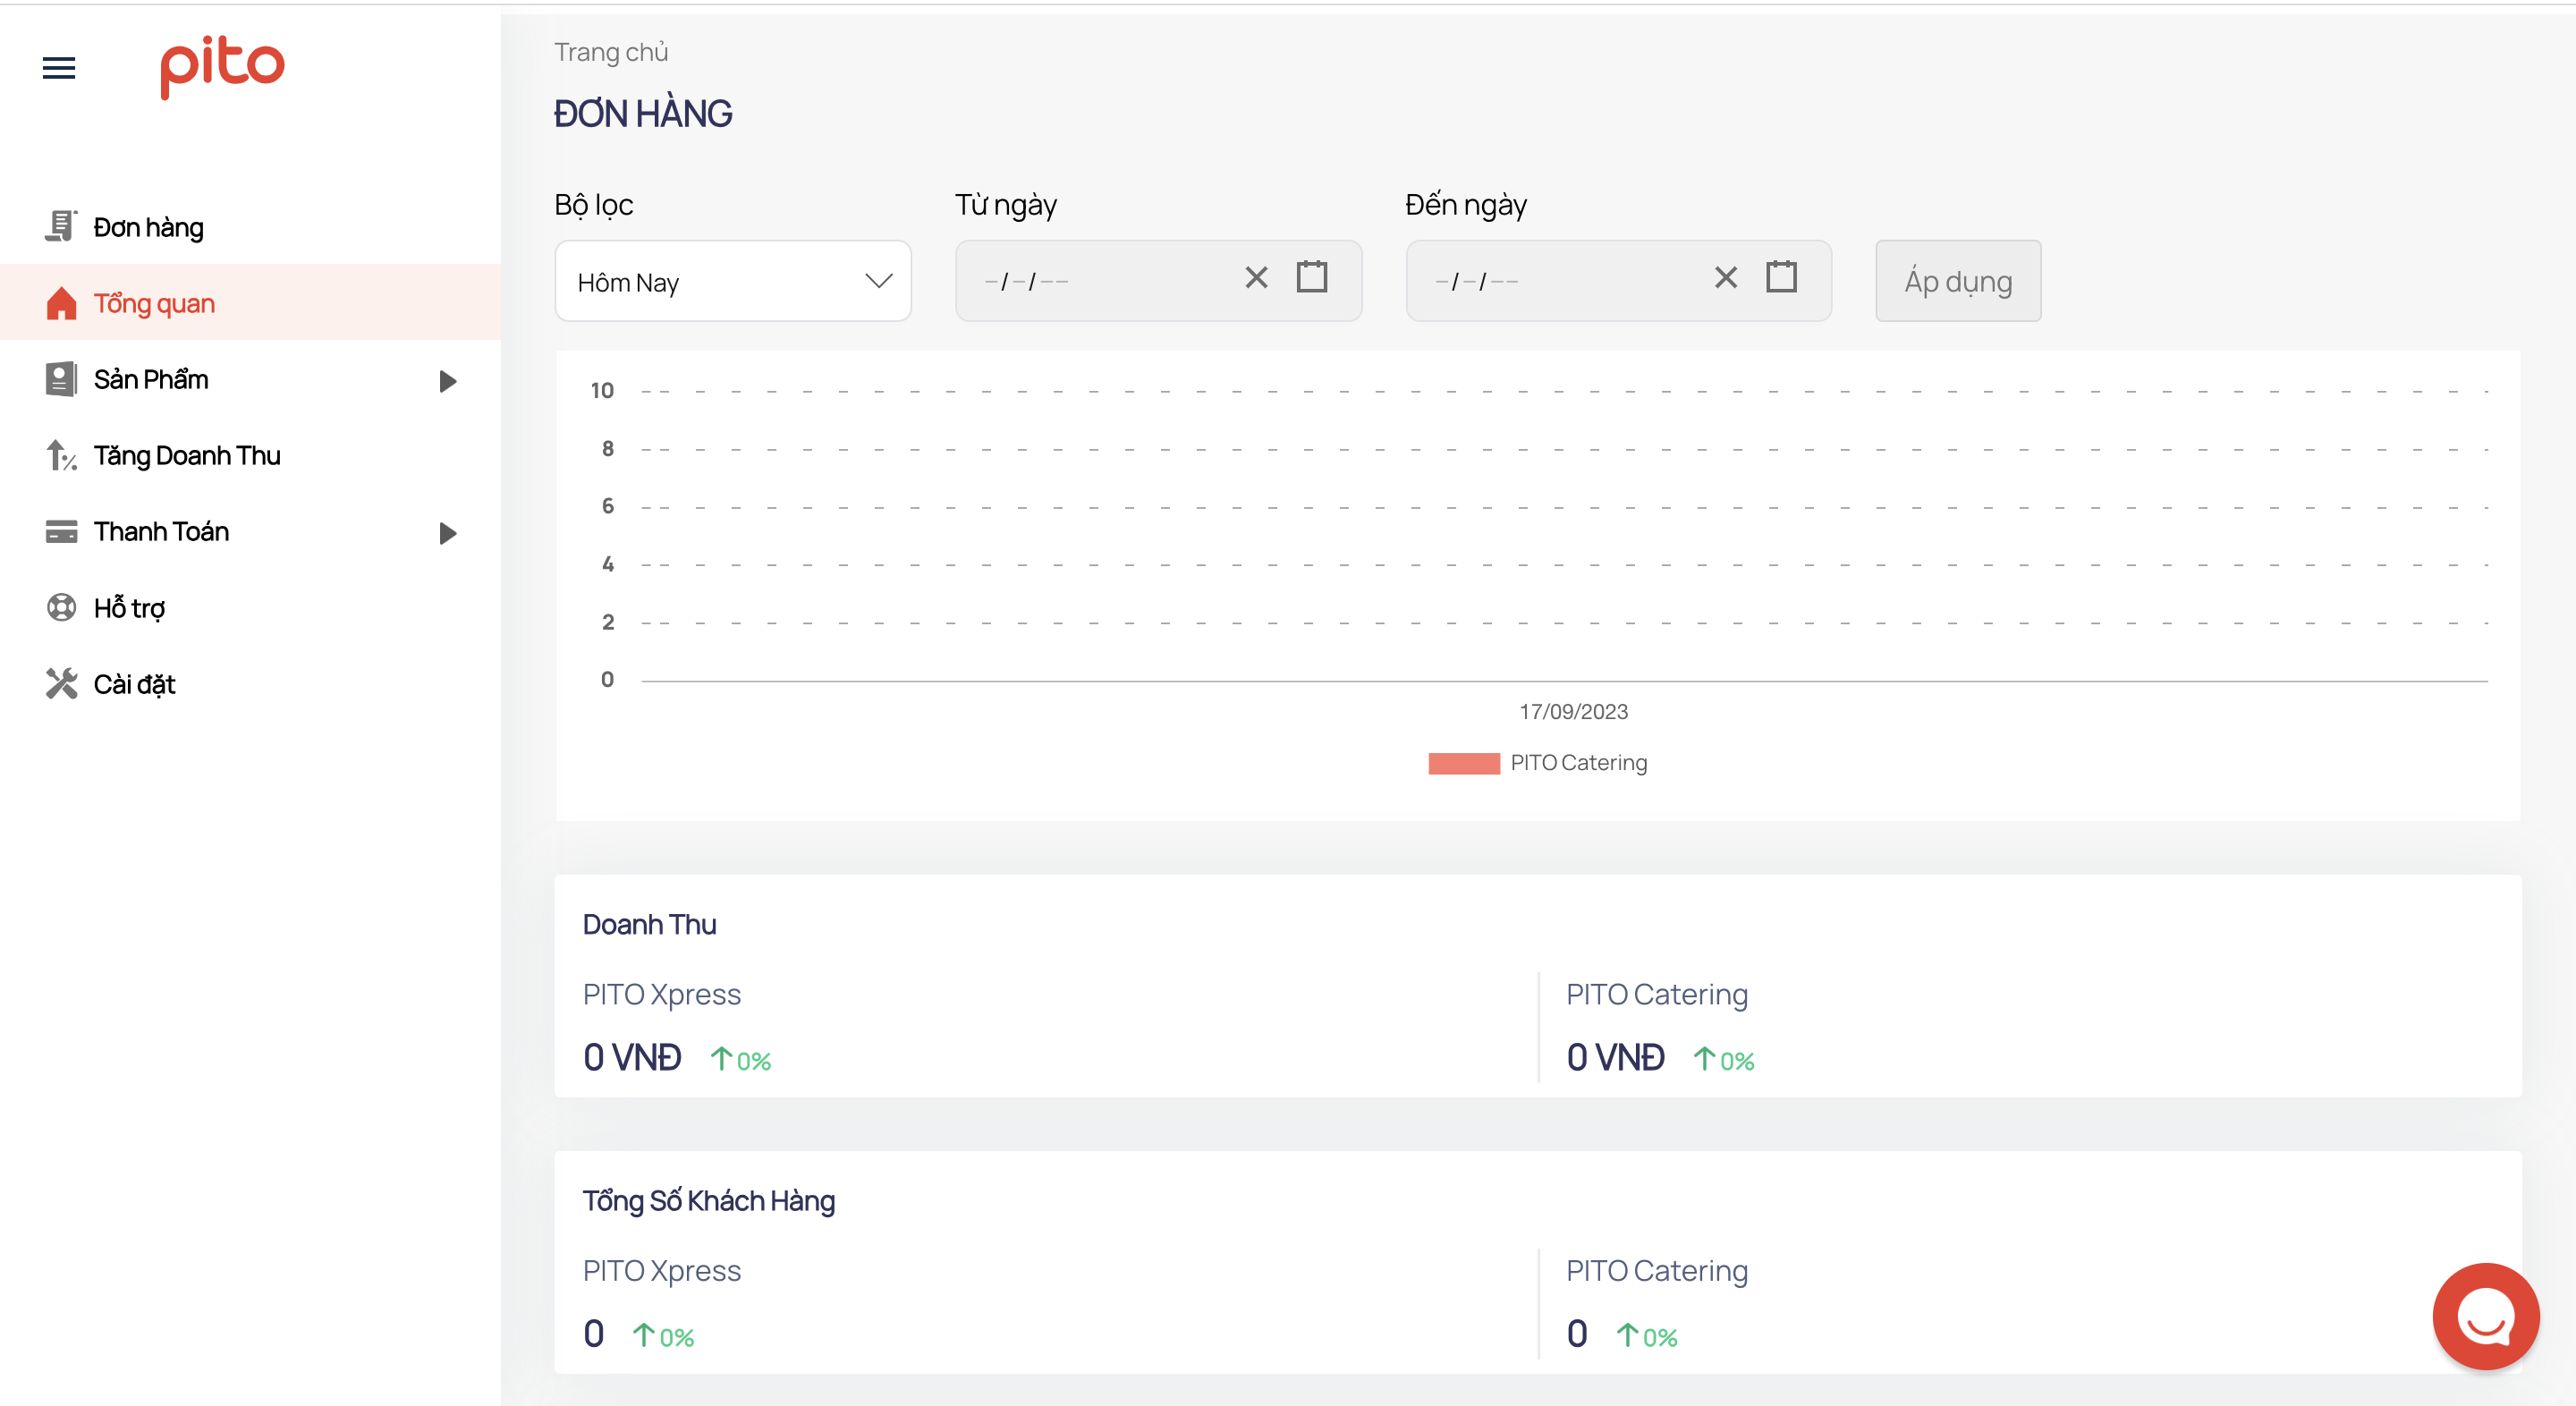Click the Doanh Thu card title
The image size is (2576, 1406).
(649, 925)
